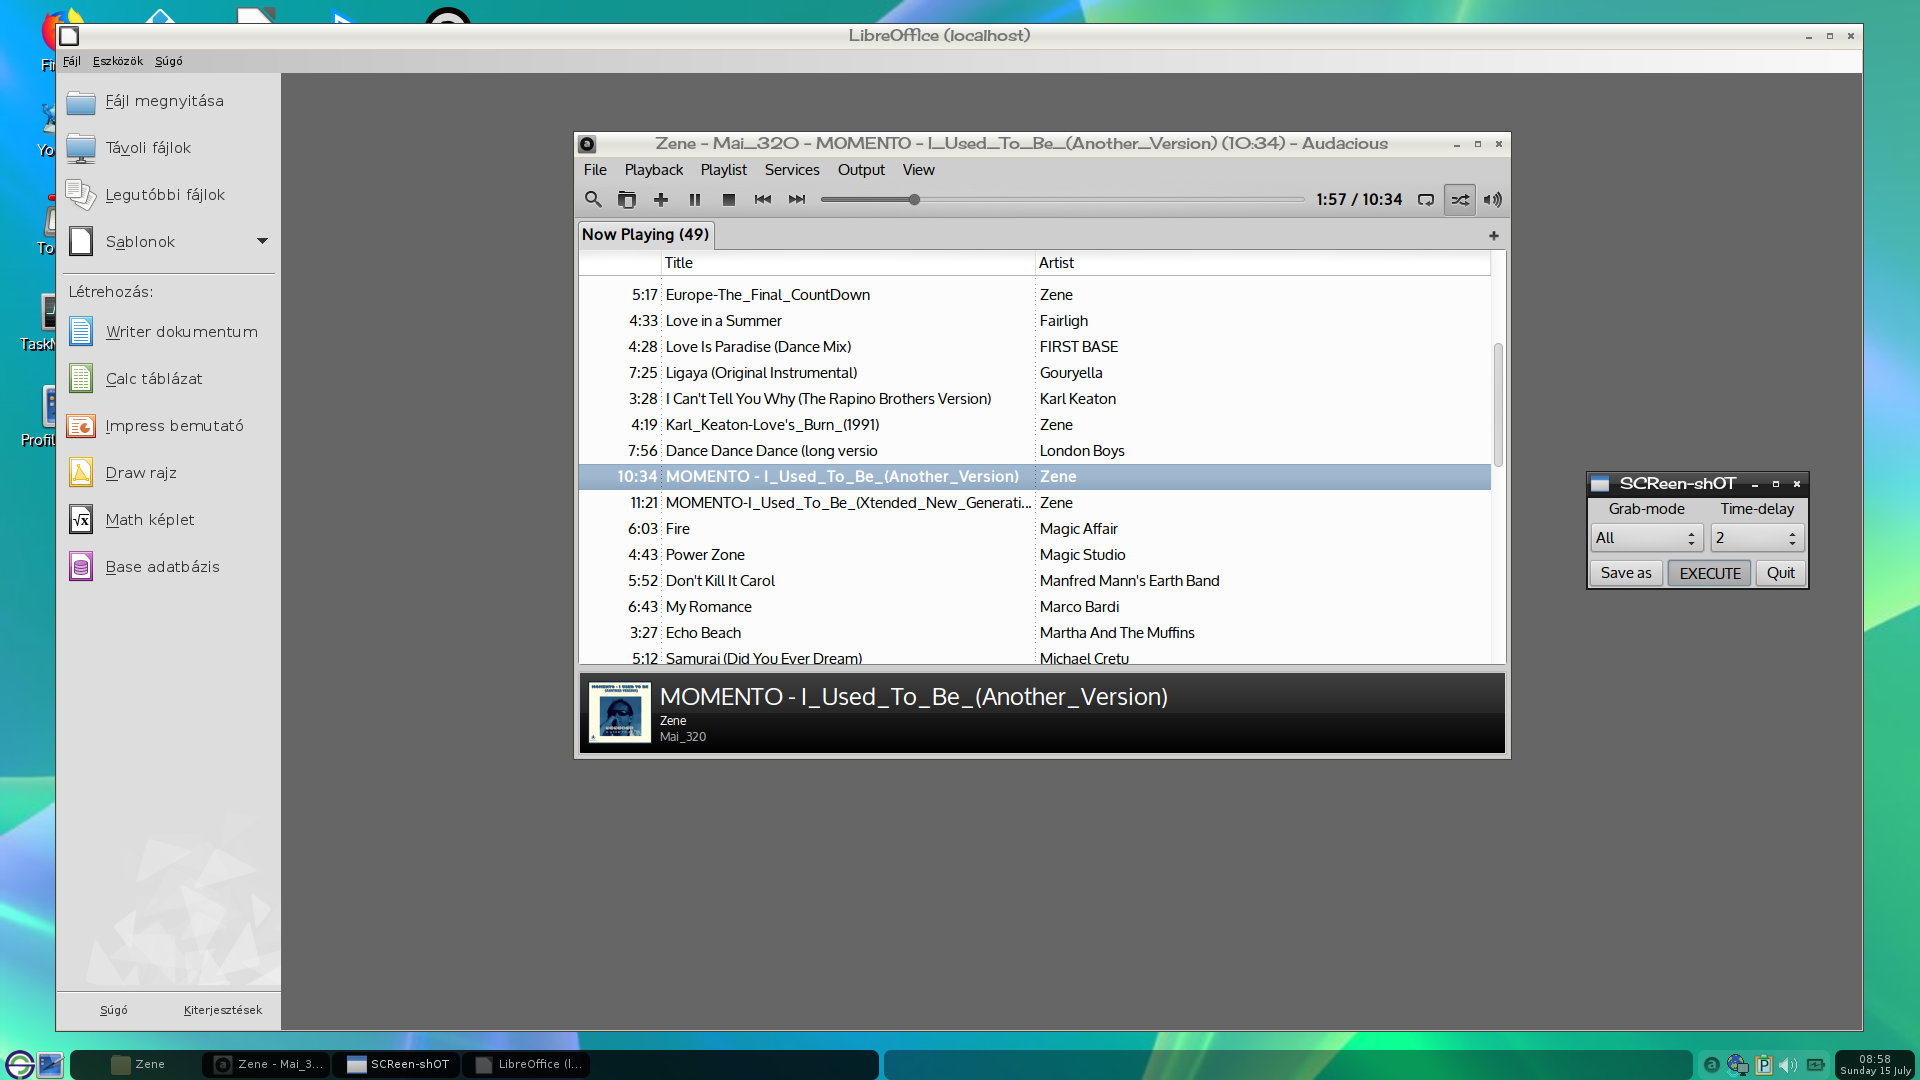Viewport: 1920px width, 1080px height.
Task: Click the add track icon in Audacious toolbar
Action: pos(662,199)
